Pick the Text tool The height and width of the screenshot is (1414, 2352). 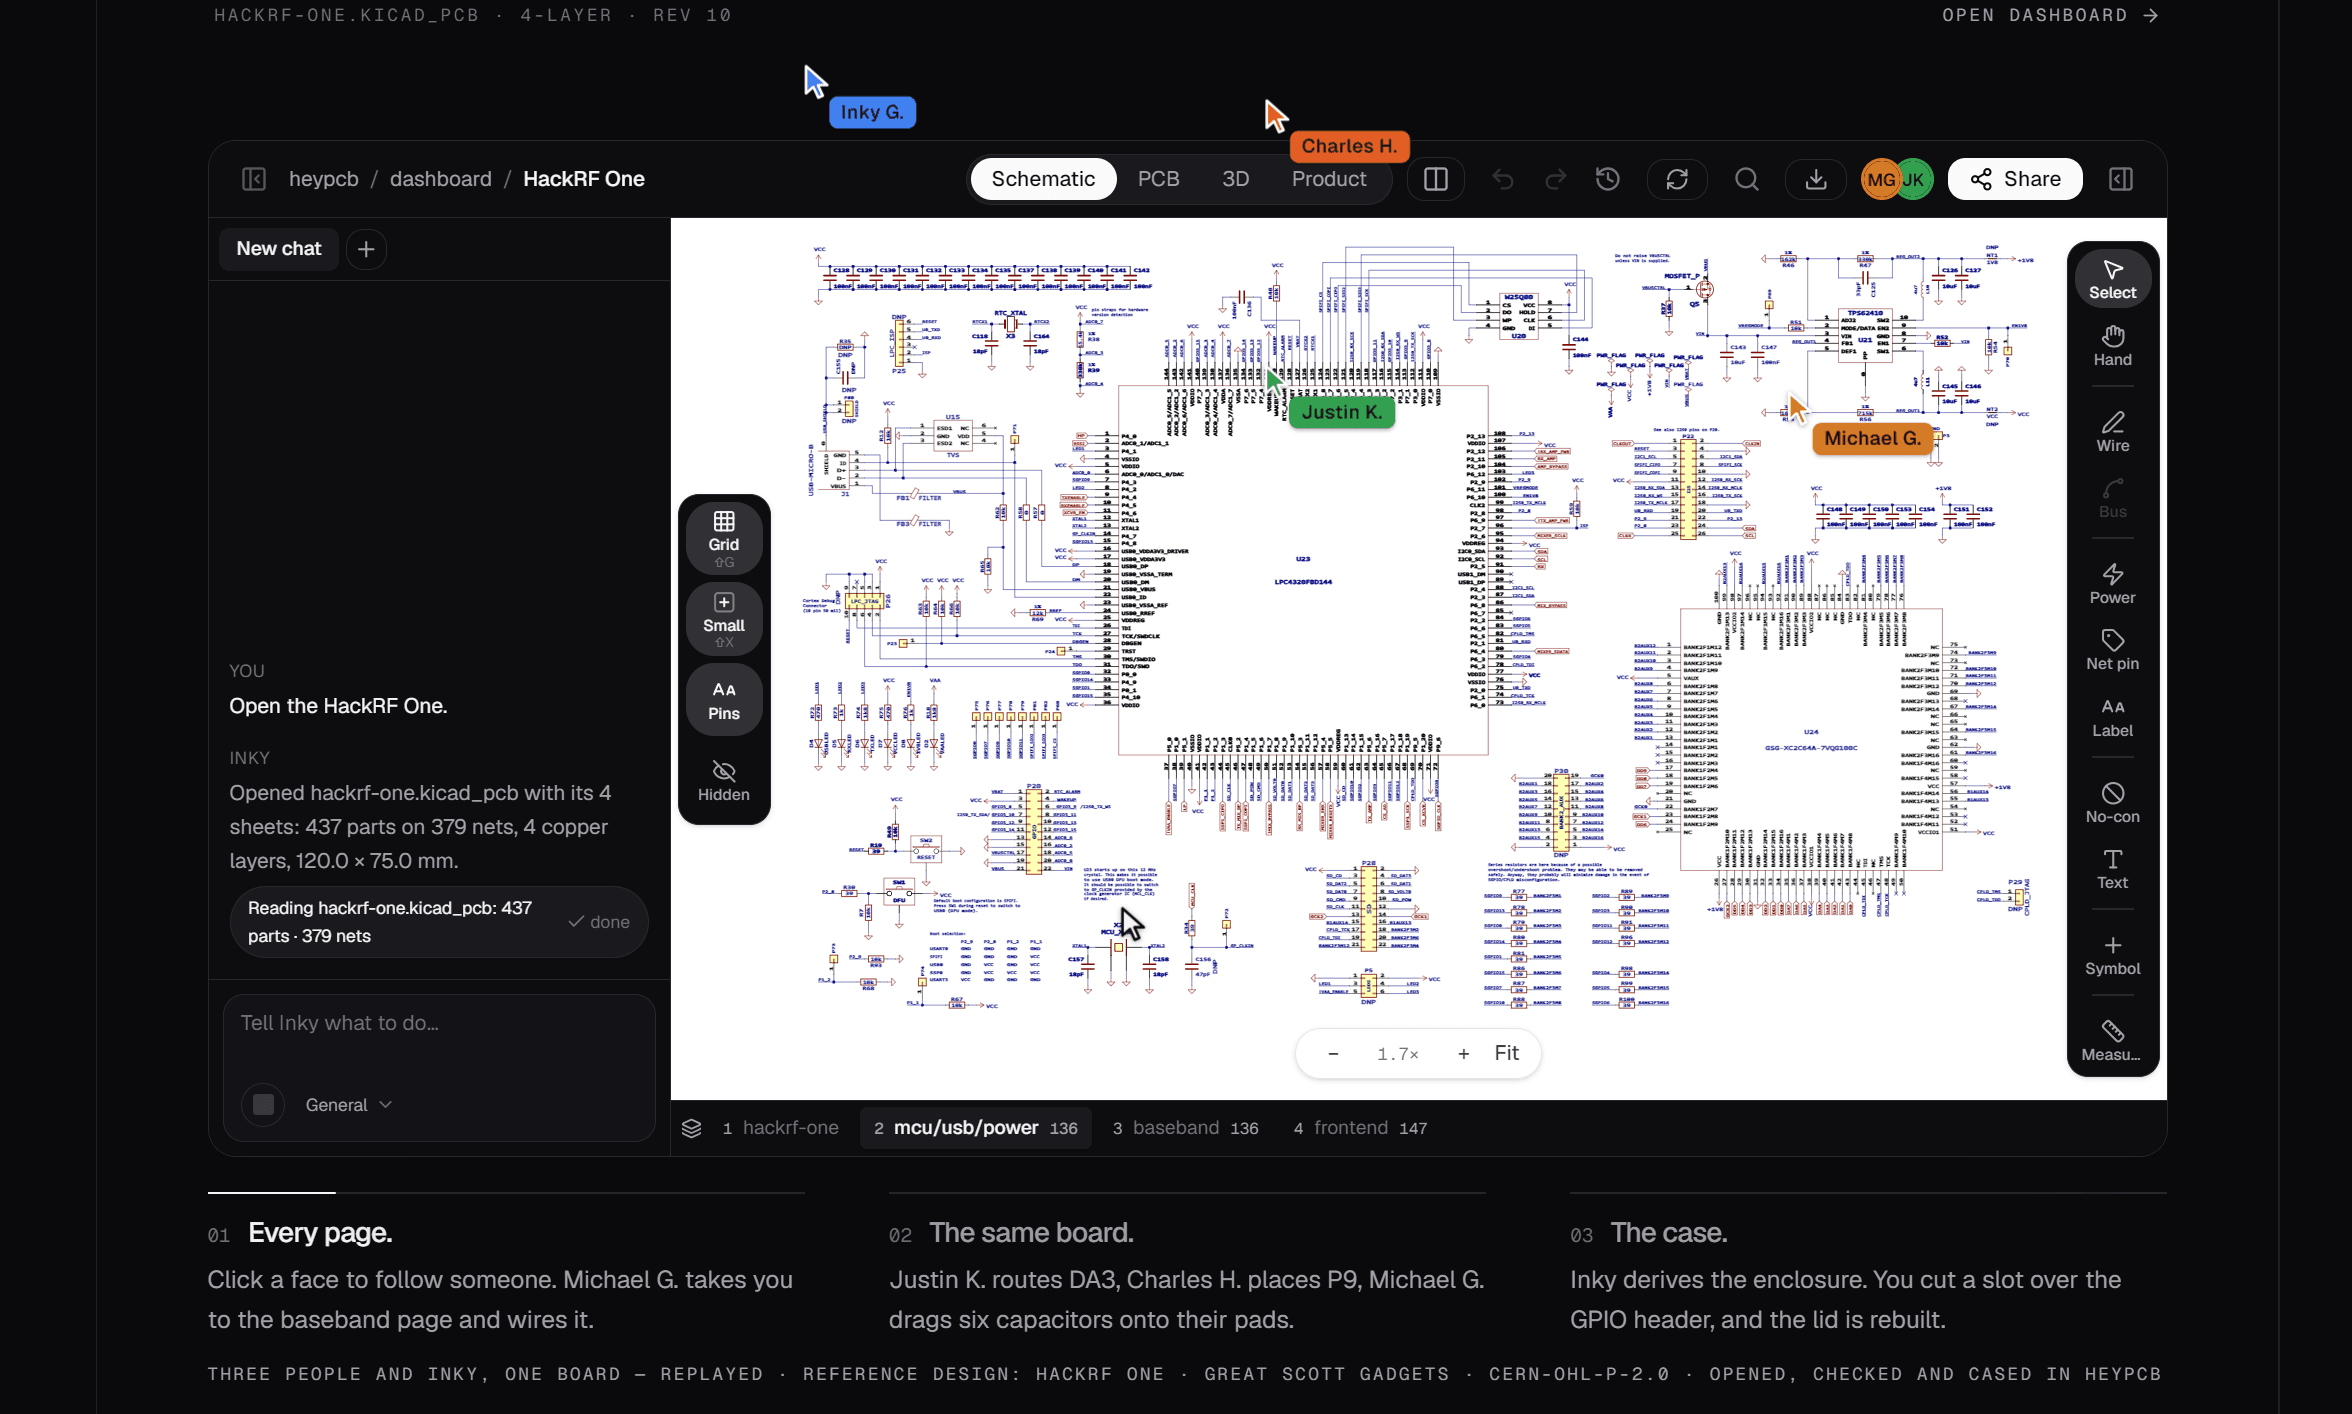coord(2112,869)
